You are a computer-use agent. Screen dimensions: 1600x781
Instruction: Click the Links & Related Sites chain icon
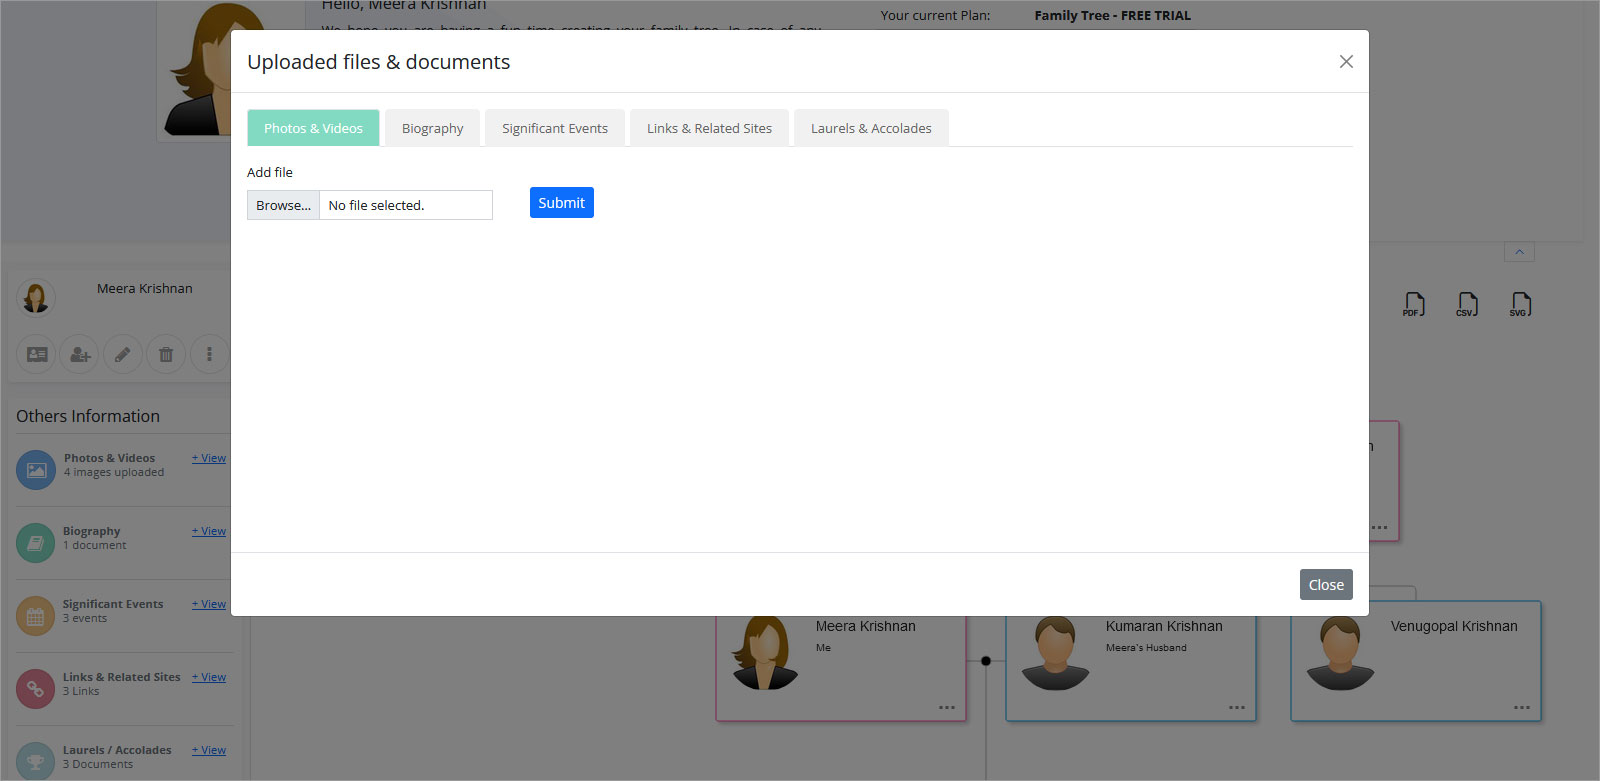coord(36,689)
